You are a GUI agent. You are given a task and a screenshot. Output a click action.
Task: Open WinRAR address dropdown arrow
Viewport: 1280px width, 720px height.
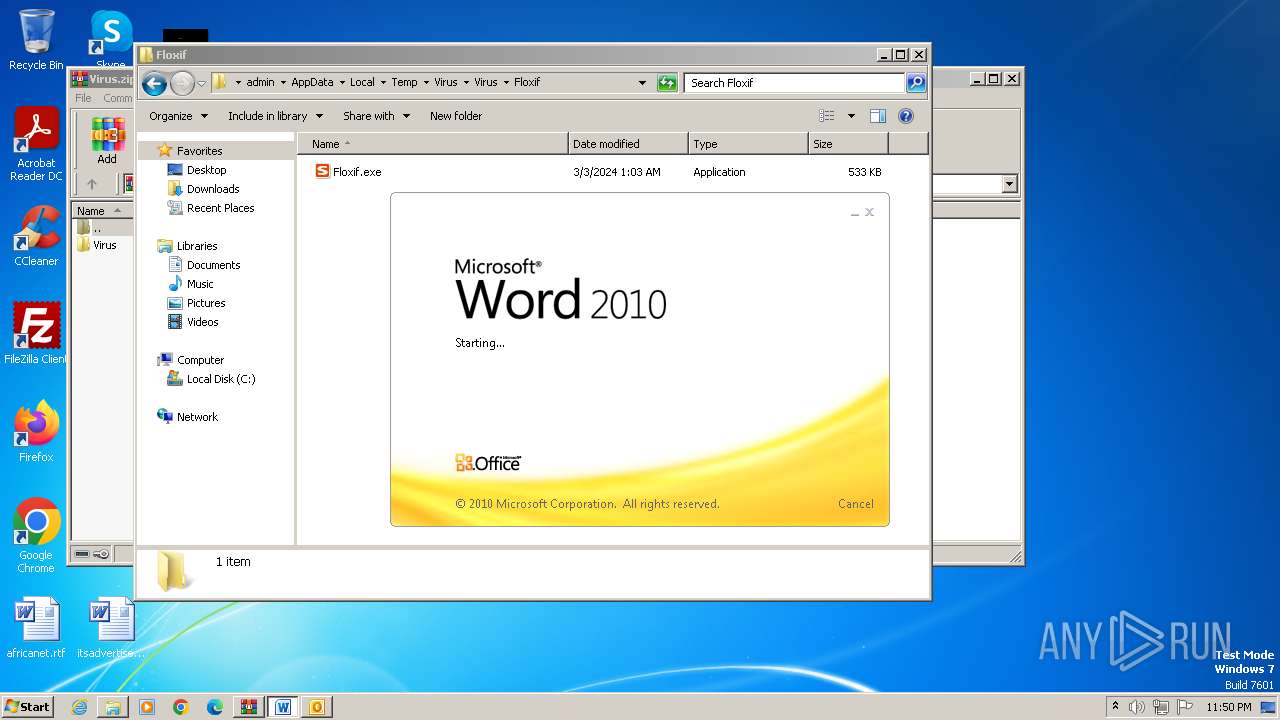(x=1009, y=184)
